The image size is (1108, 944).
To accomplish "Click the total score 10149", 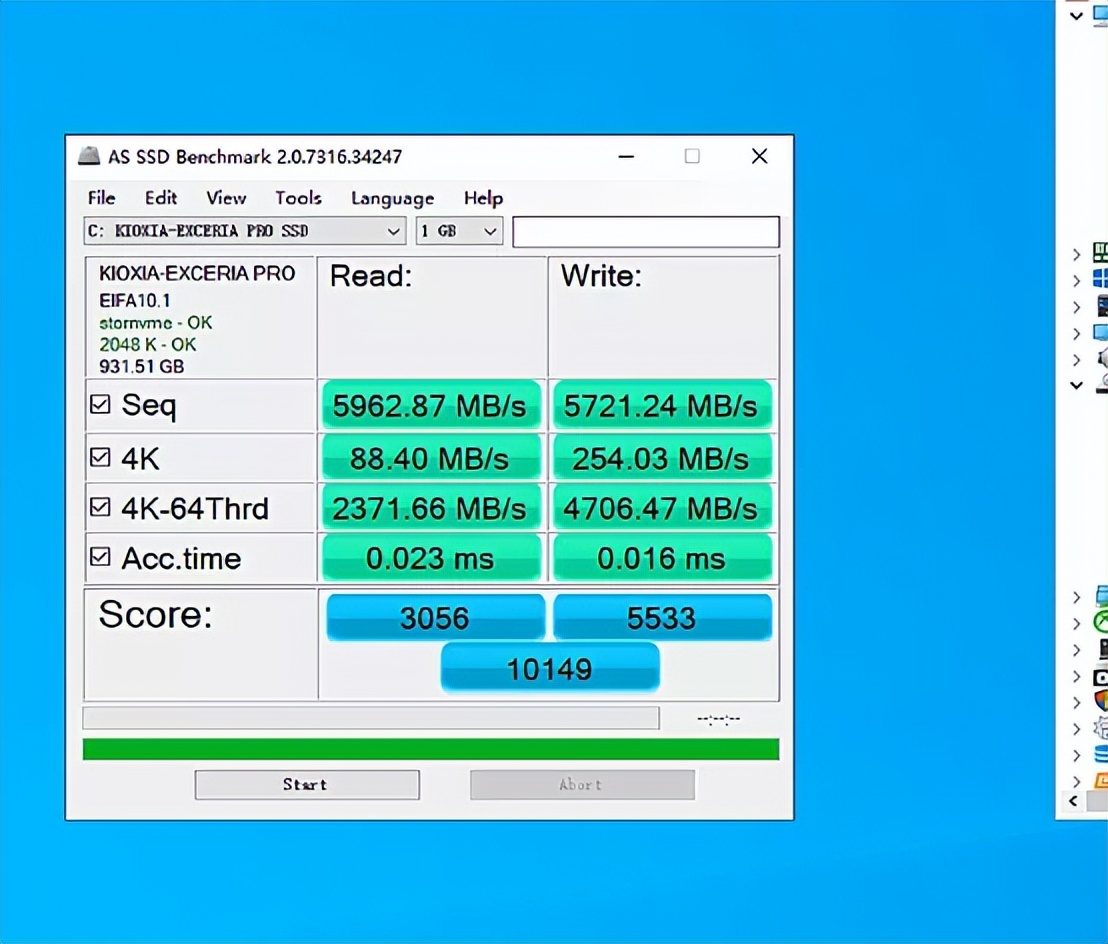I will coord(550,668).
